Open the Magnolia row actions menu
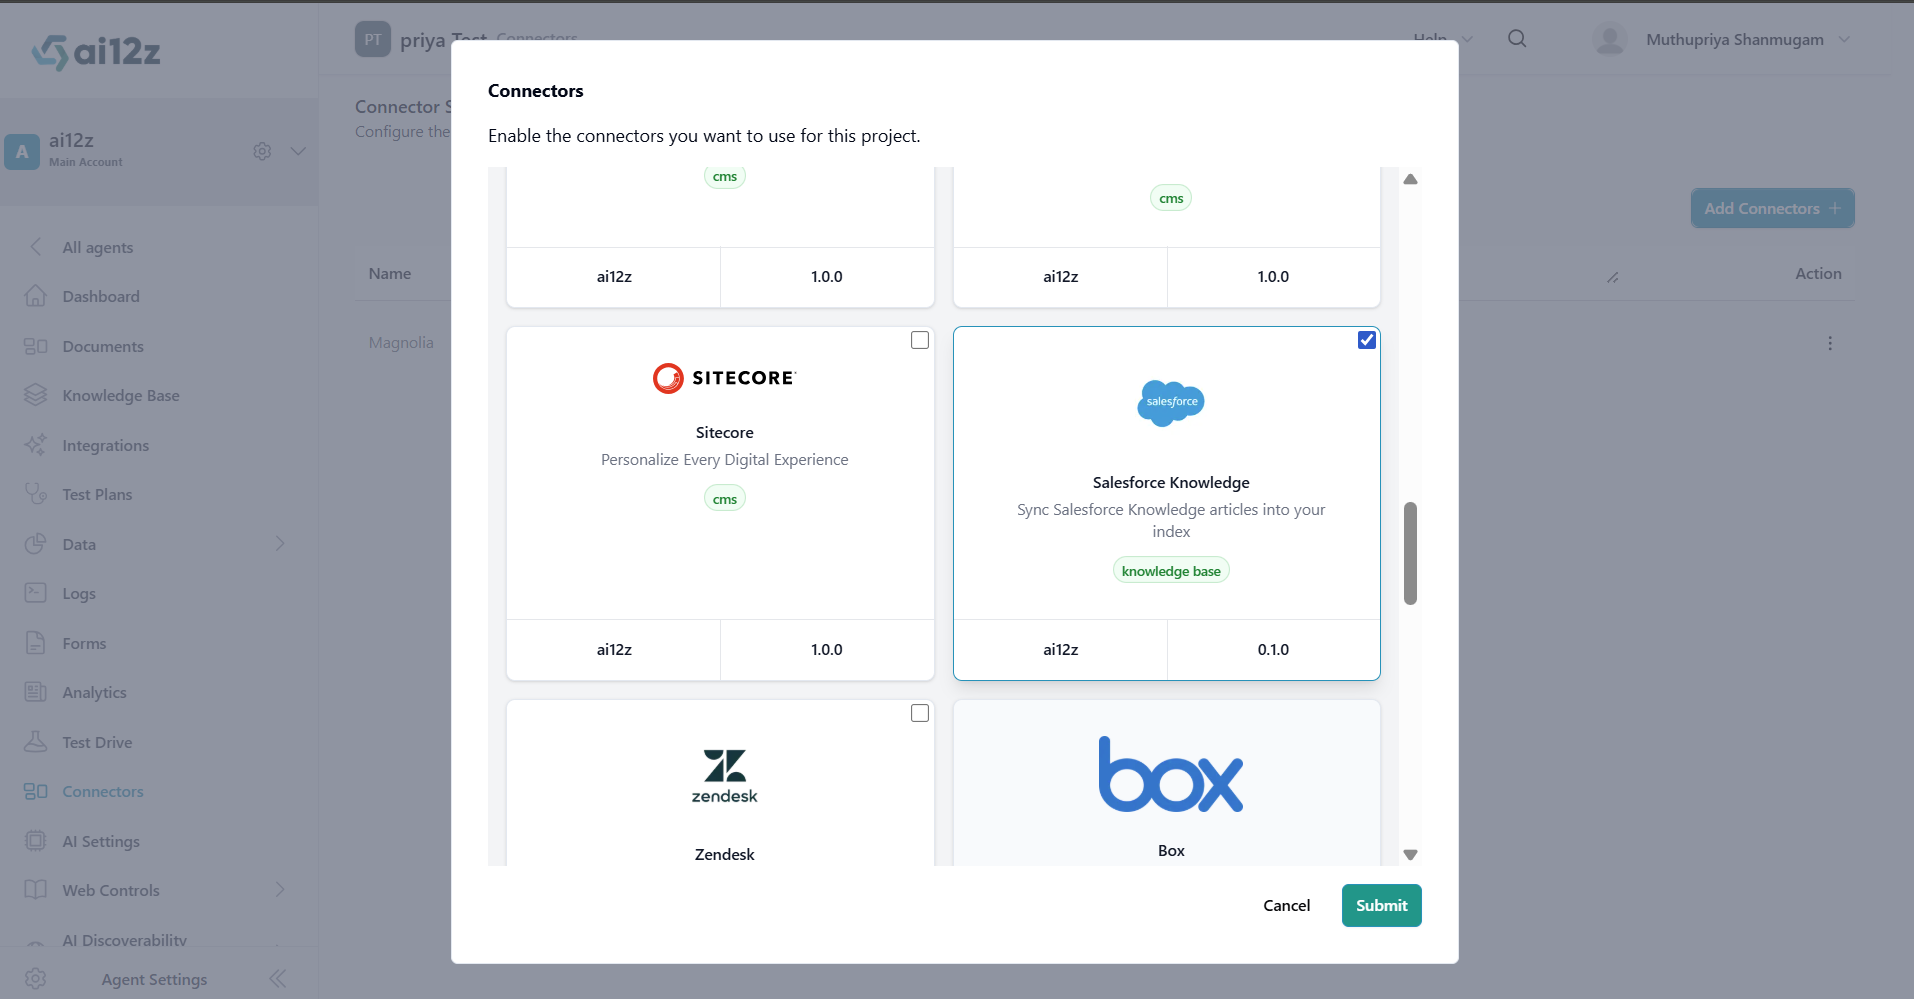The height and width of the screenshot is (999, 1914). point(1830,343)
